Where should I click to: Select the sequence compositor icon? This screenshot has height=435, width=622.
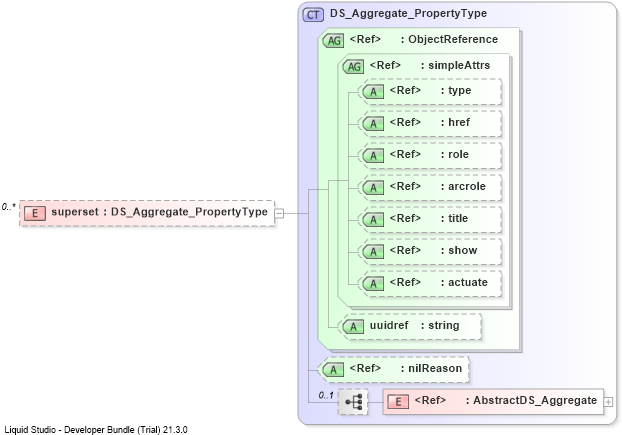click(353, 402)
